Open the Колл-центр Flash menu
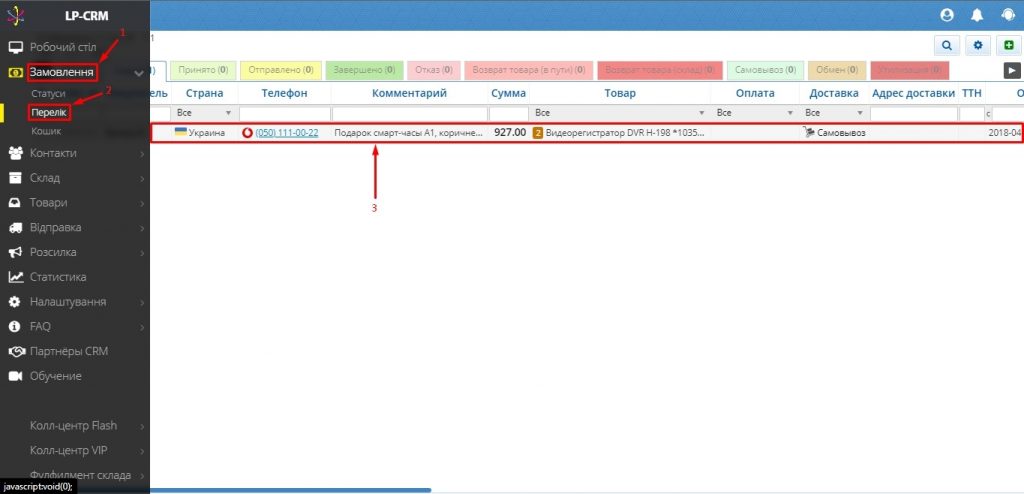Screen dimensions: 1024x494 click(x=73, y=426)
